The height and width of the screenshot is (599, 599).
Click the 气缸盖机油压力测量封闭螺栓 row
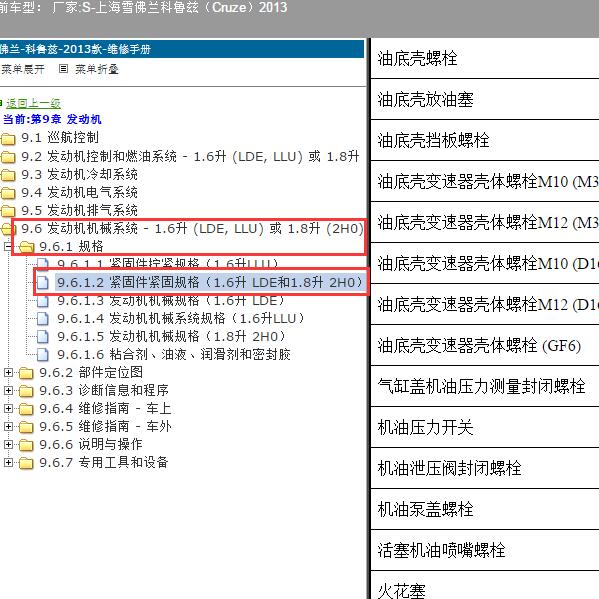pyautogui.click(x=485, y=386)
